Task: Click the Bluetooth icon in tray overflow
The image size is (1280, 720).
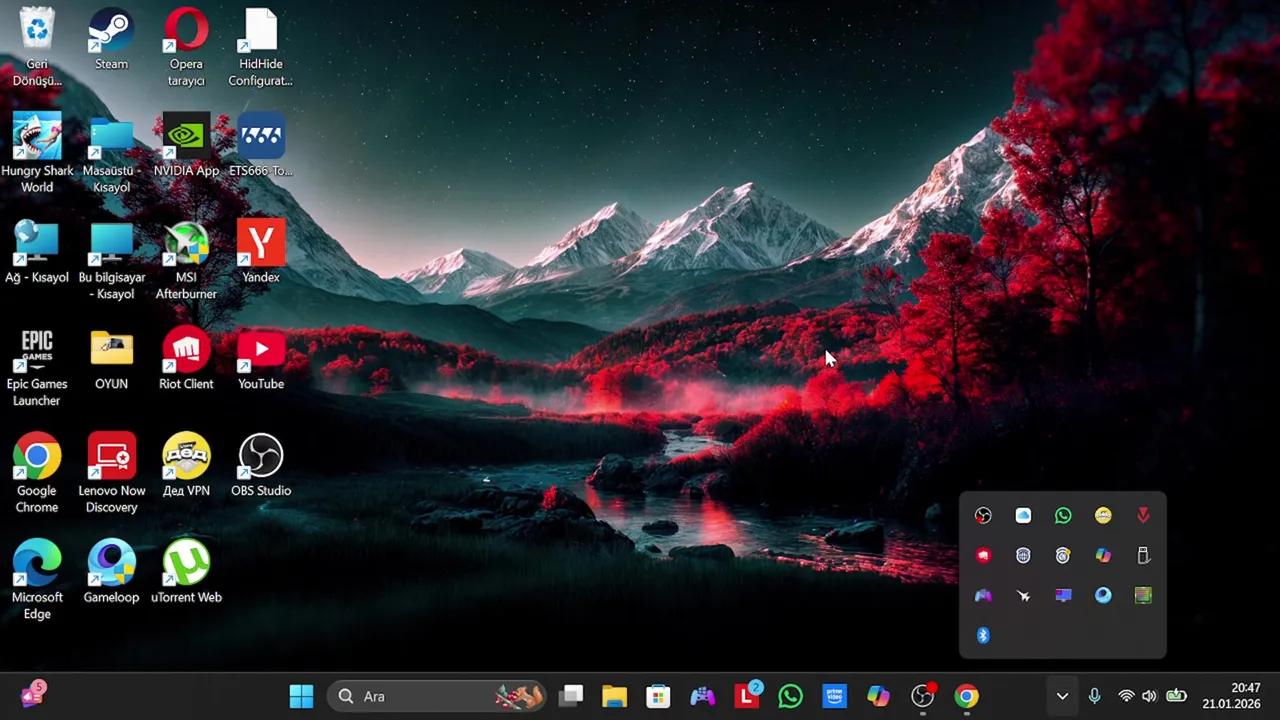Action: pyautogui.click(x=983, y=635)
